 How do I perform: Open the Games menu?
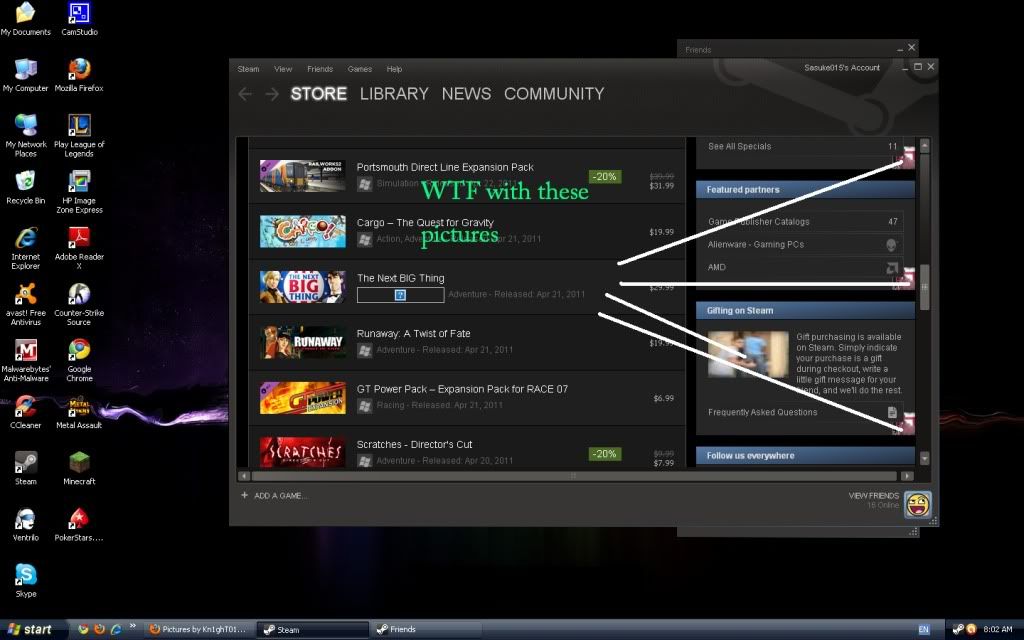pos(360,69)
